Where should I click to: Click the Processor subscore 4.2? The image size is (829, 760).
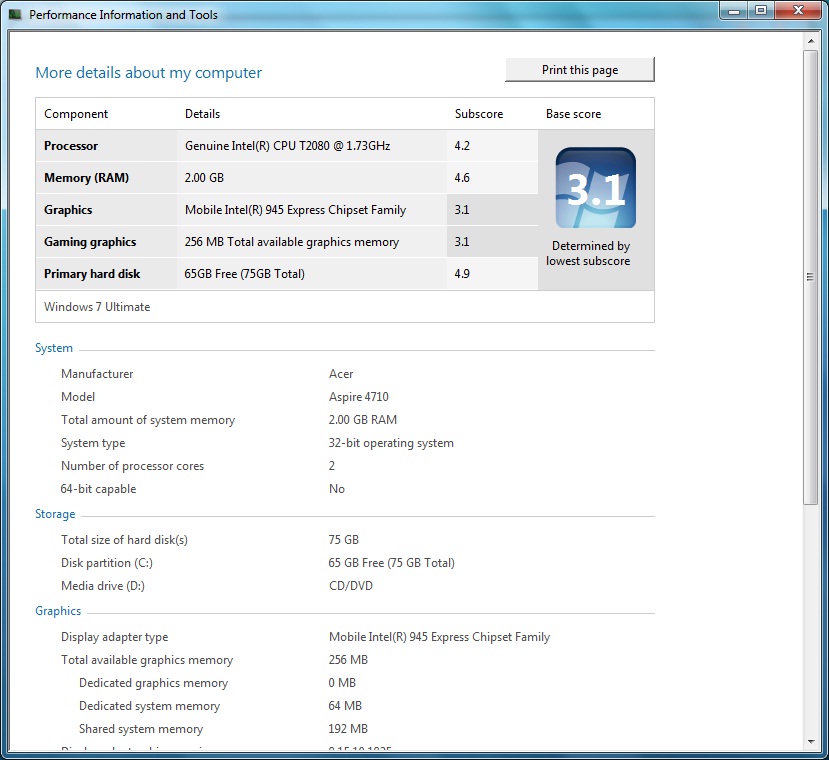point(462,146)
